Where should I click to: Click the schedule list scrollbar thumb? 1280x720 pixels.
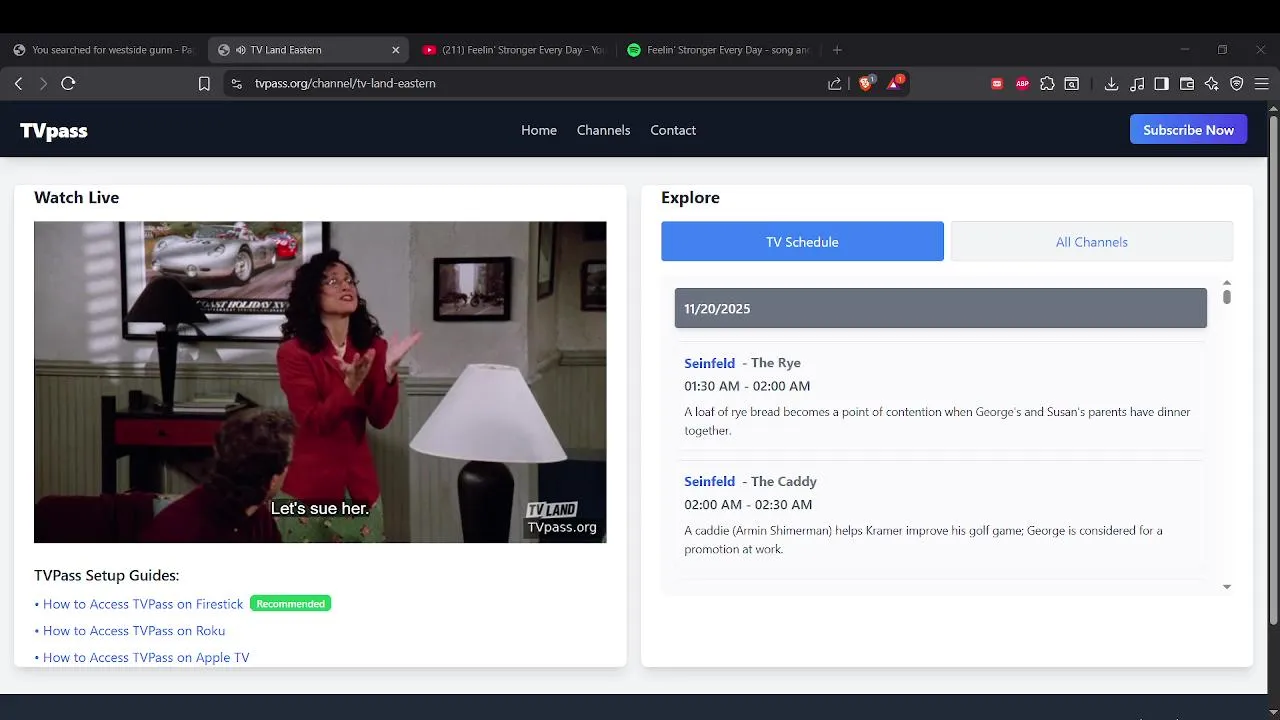[x=1227, y=297]
